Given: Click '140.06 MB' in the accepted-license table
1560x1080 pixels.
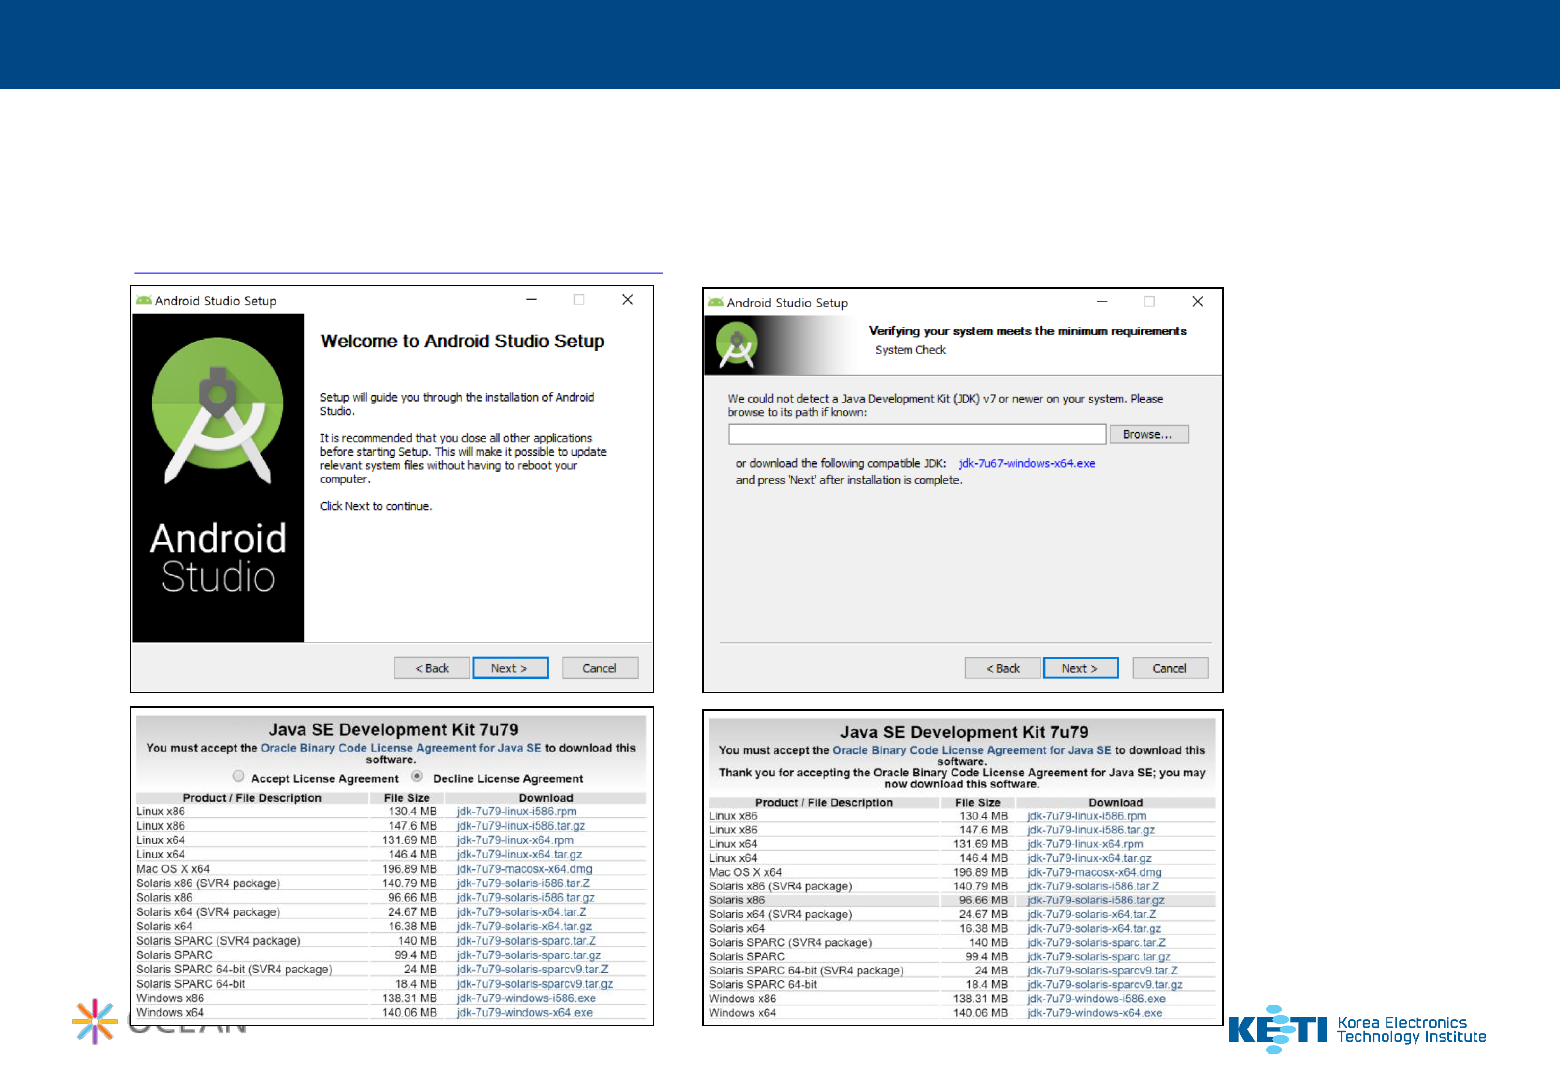Looking at the screenshot, I should coord(981,1013).
